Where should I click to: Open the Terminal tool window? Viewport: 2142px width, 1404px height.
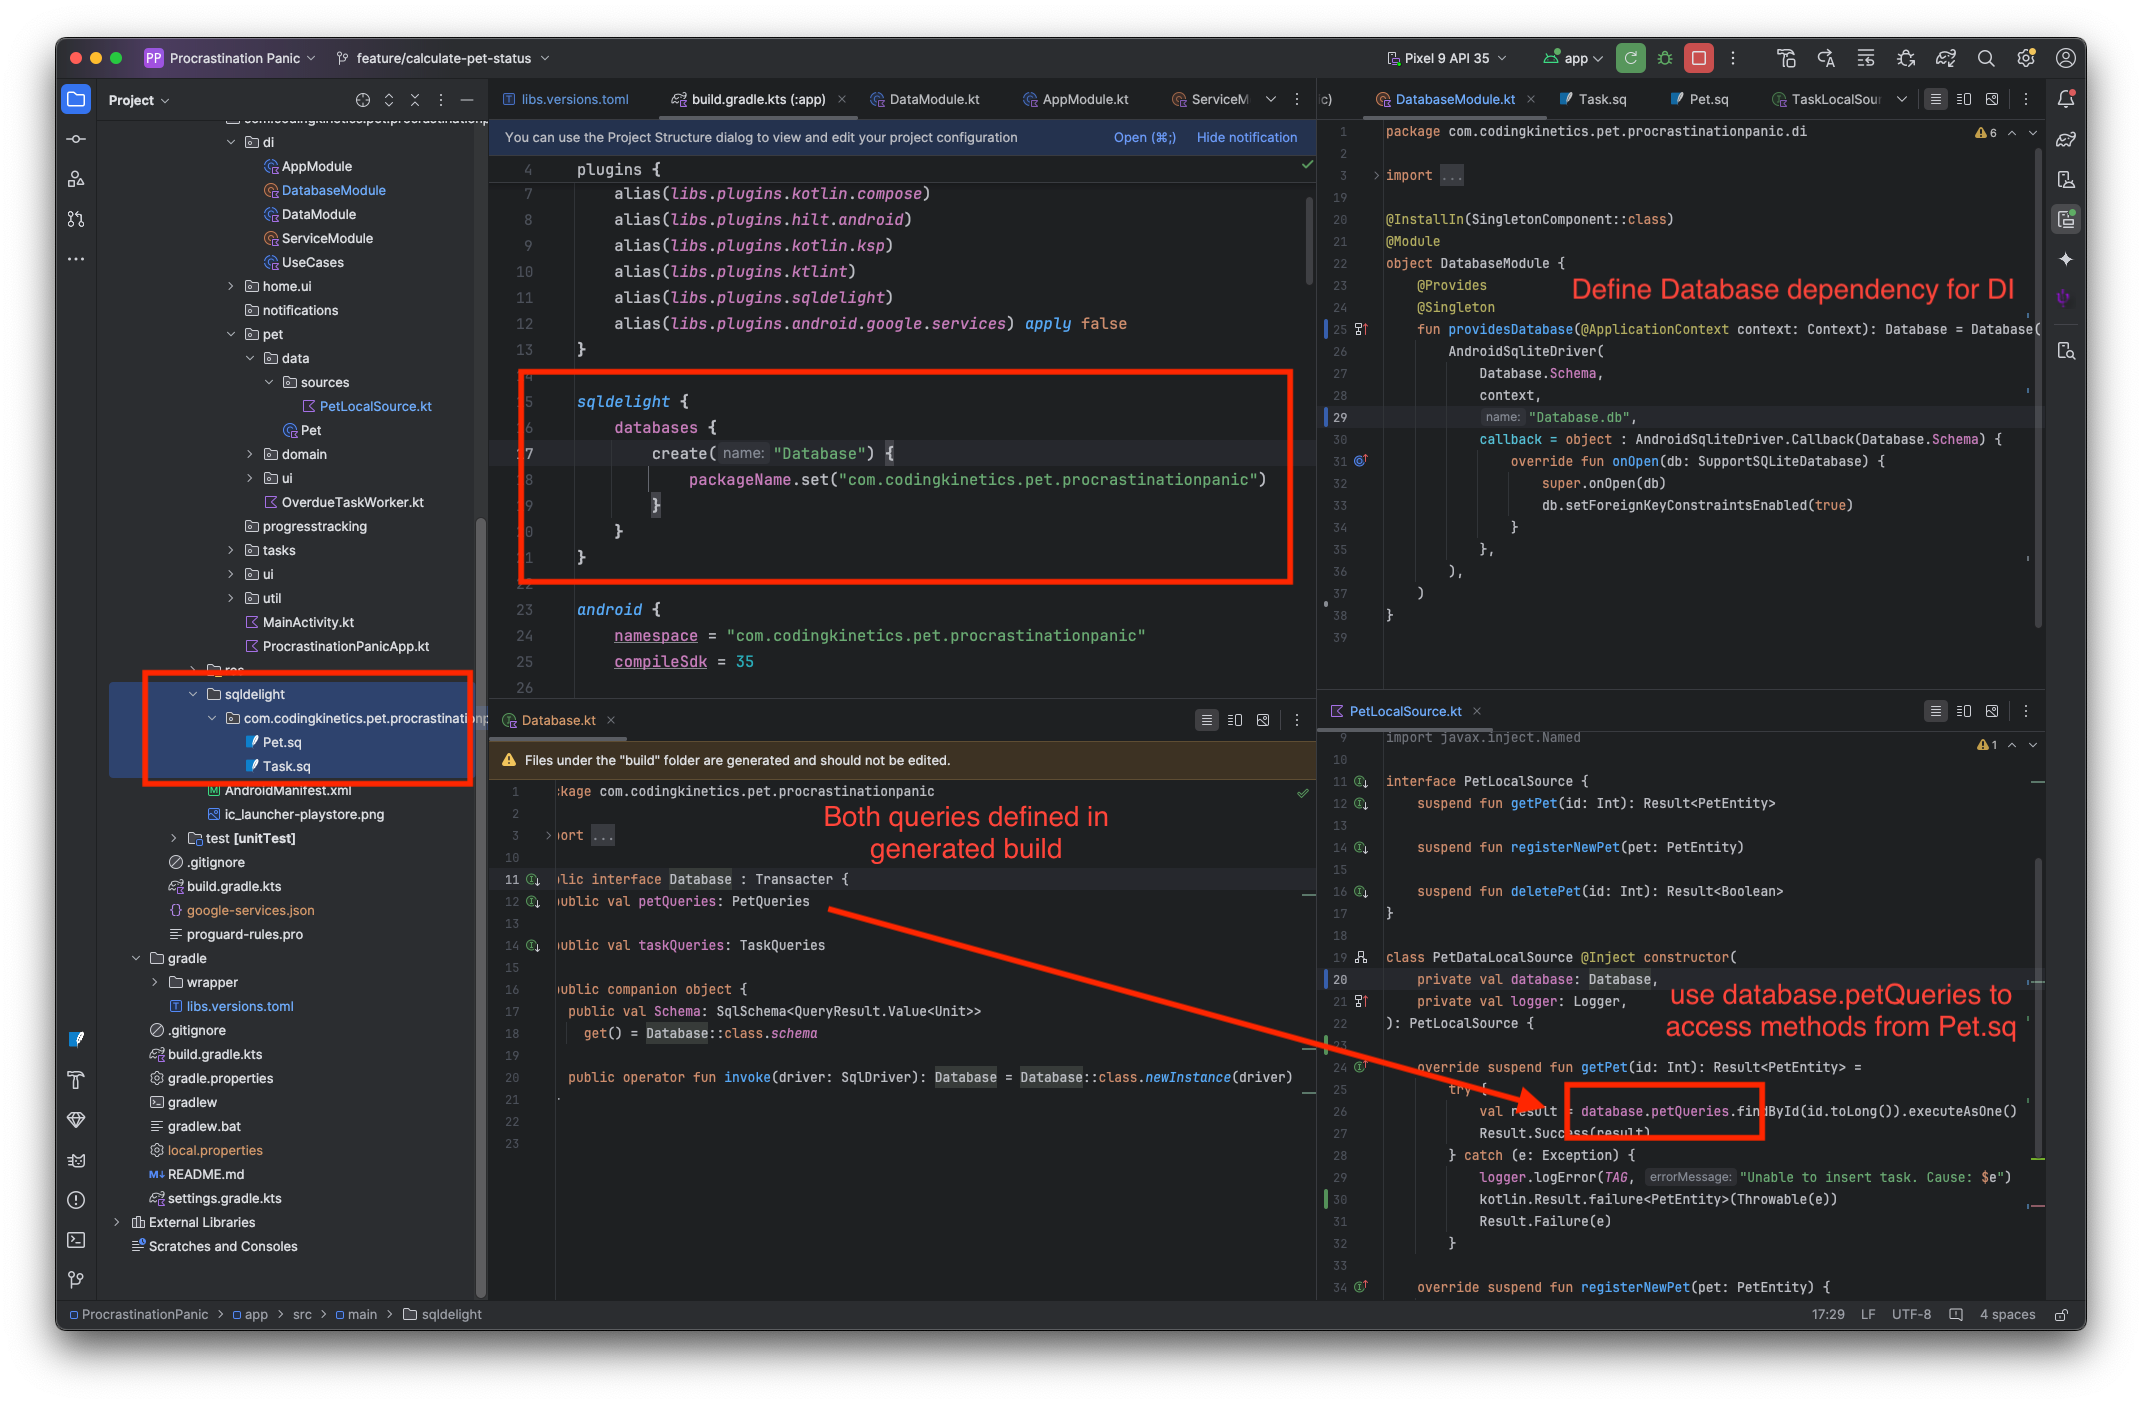pos(76,1240)
